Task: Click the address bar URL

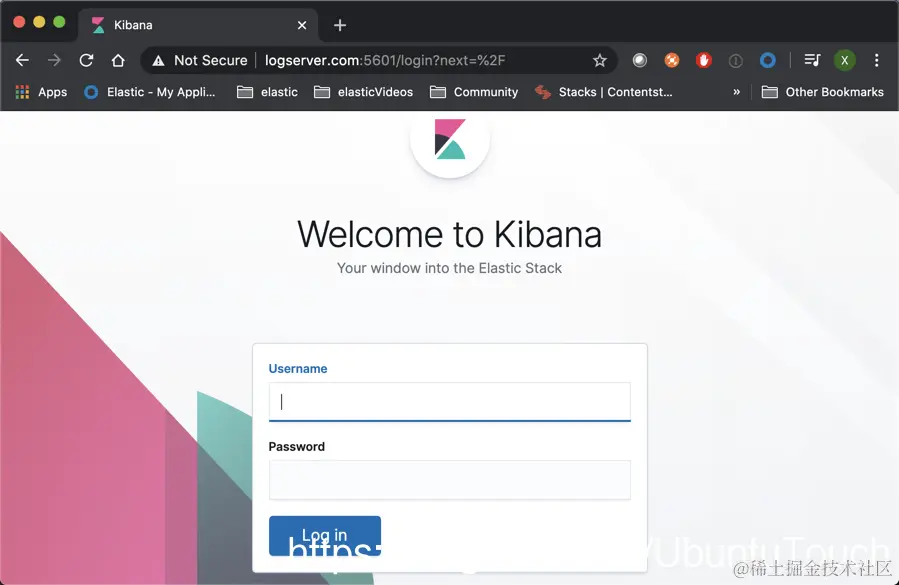Action: pos(385,60)
